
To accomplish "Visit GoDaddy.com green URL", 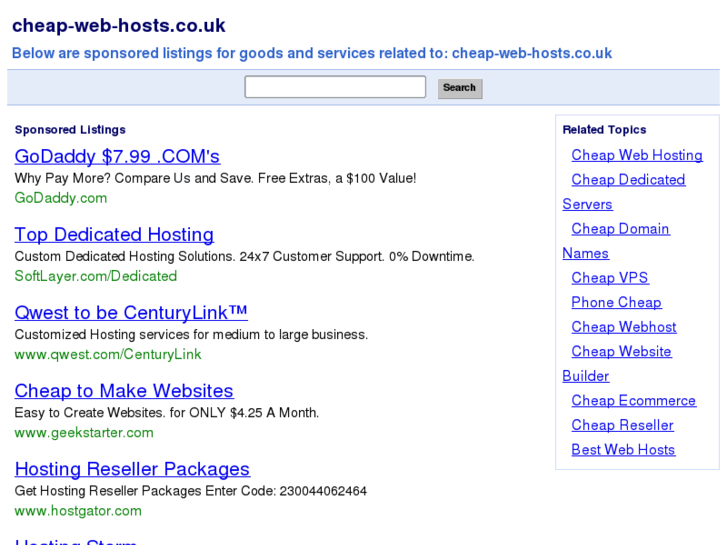I will 61,198.
